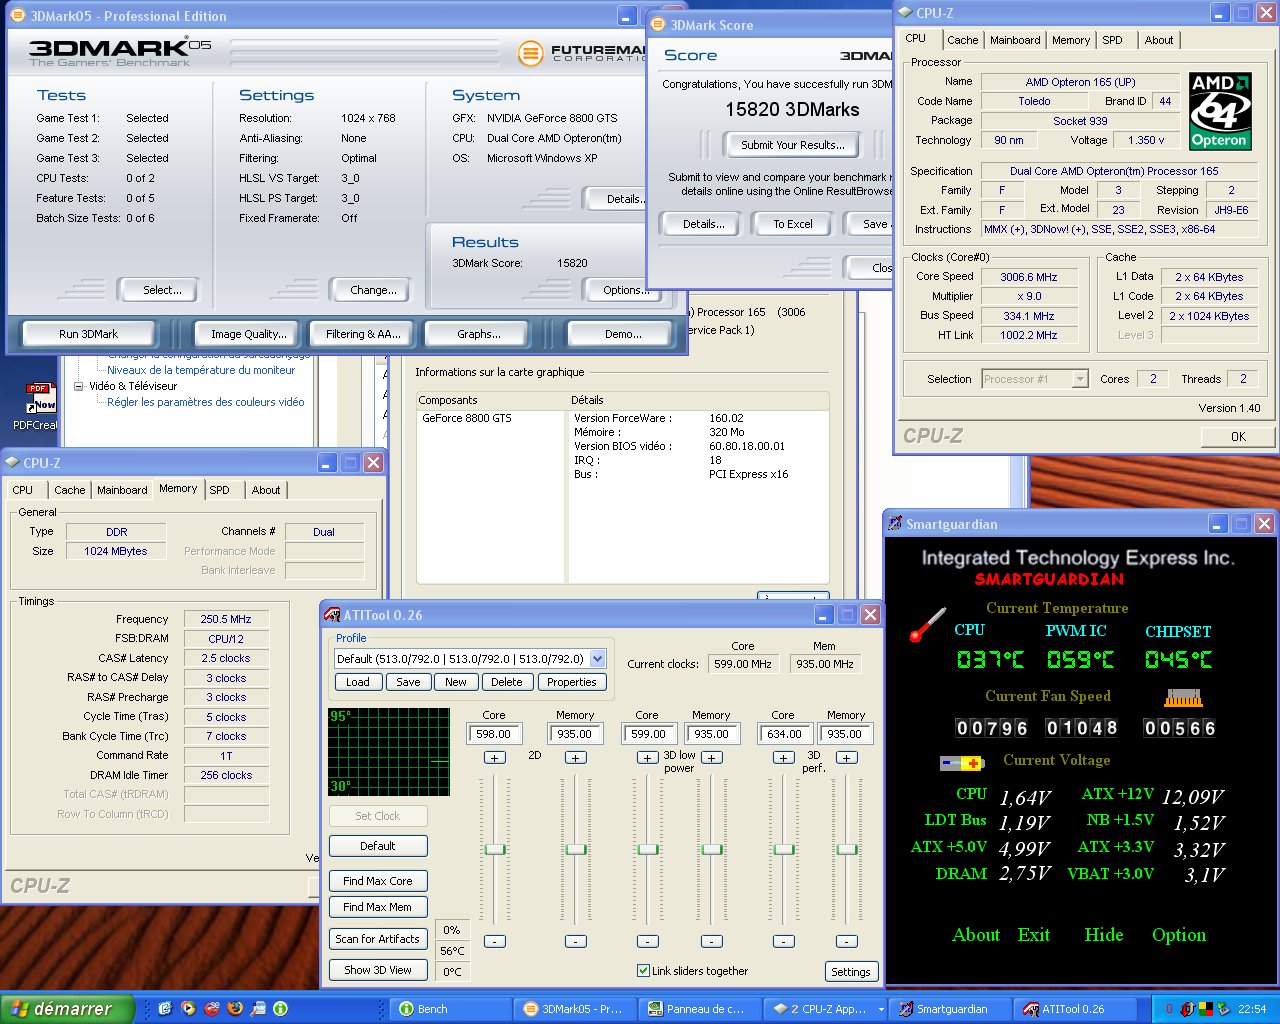Start the 3DMark05 Demo
Image resolution: width=1280 pixels, height=1024 pixels.
[x=623, y=334]
